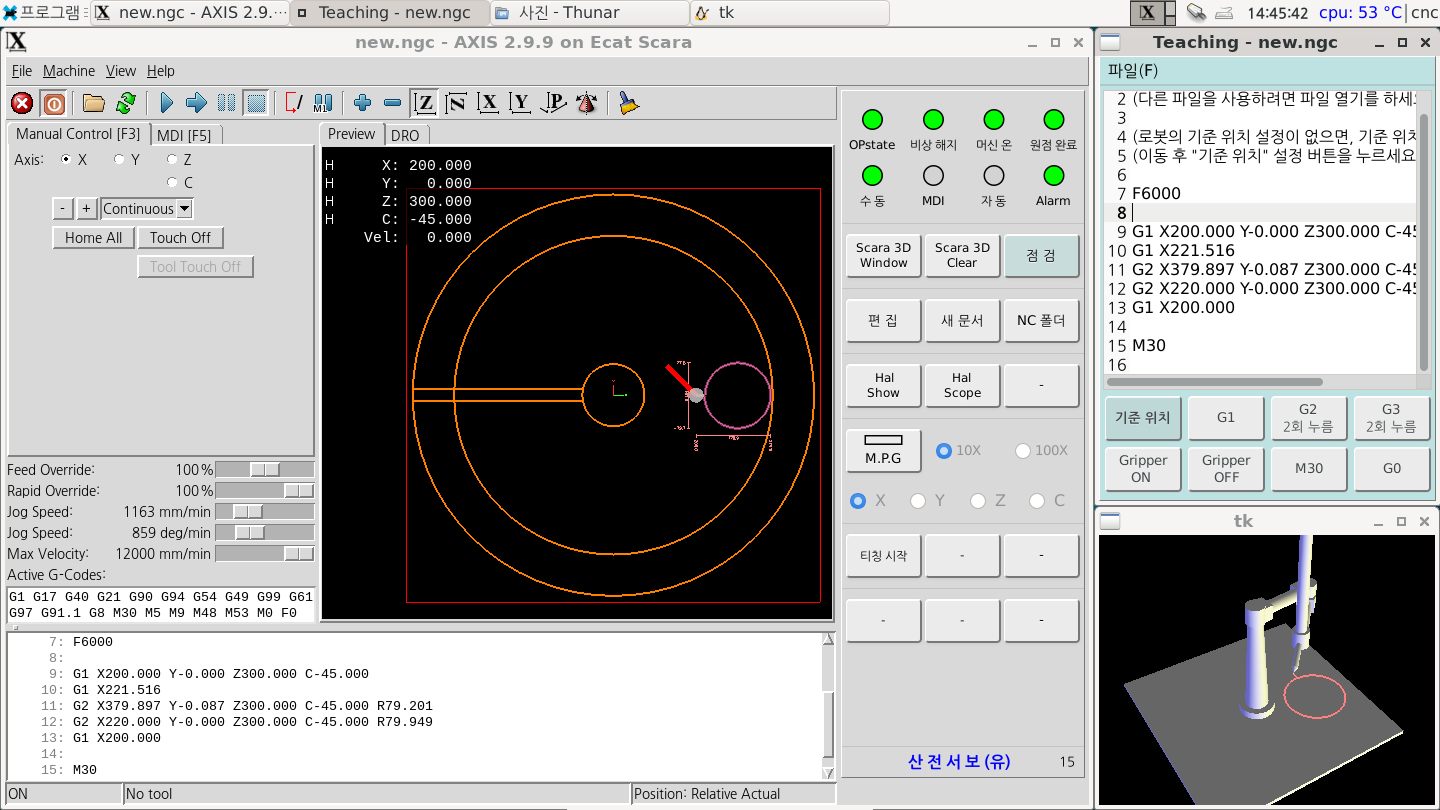Select the Y front view icon
The width and height of the screenshot is (1440, 810).
(520, 103)
